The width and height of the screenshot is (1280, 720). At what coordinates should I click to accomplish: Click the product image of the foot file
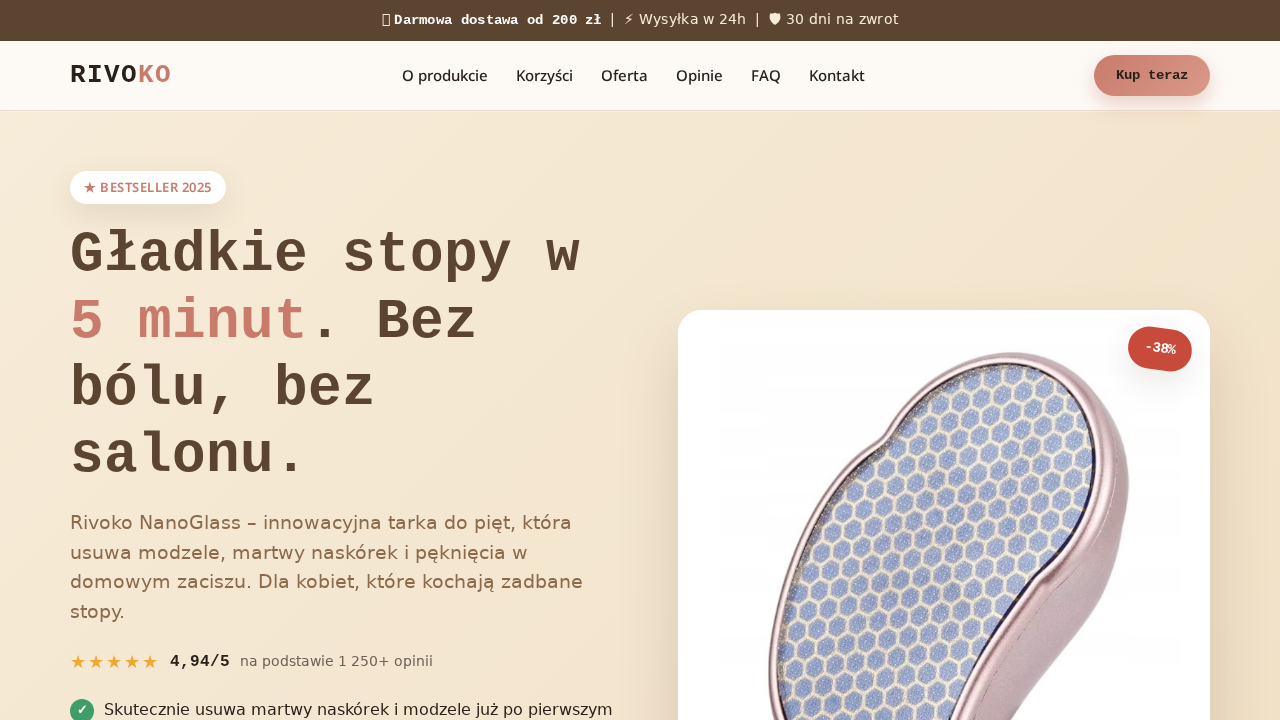944,530
